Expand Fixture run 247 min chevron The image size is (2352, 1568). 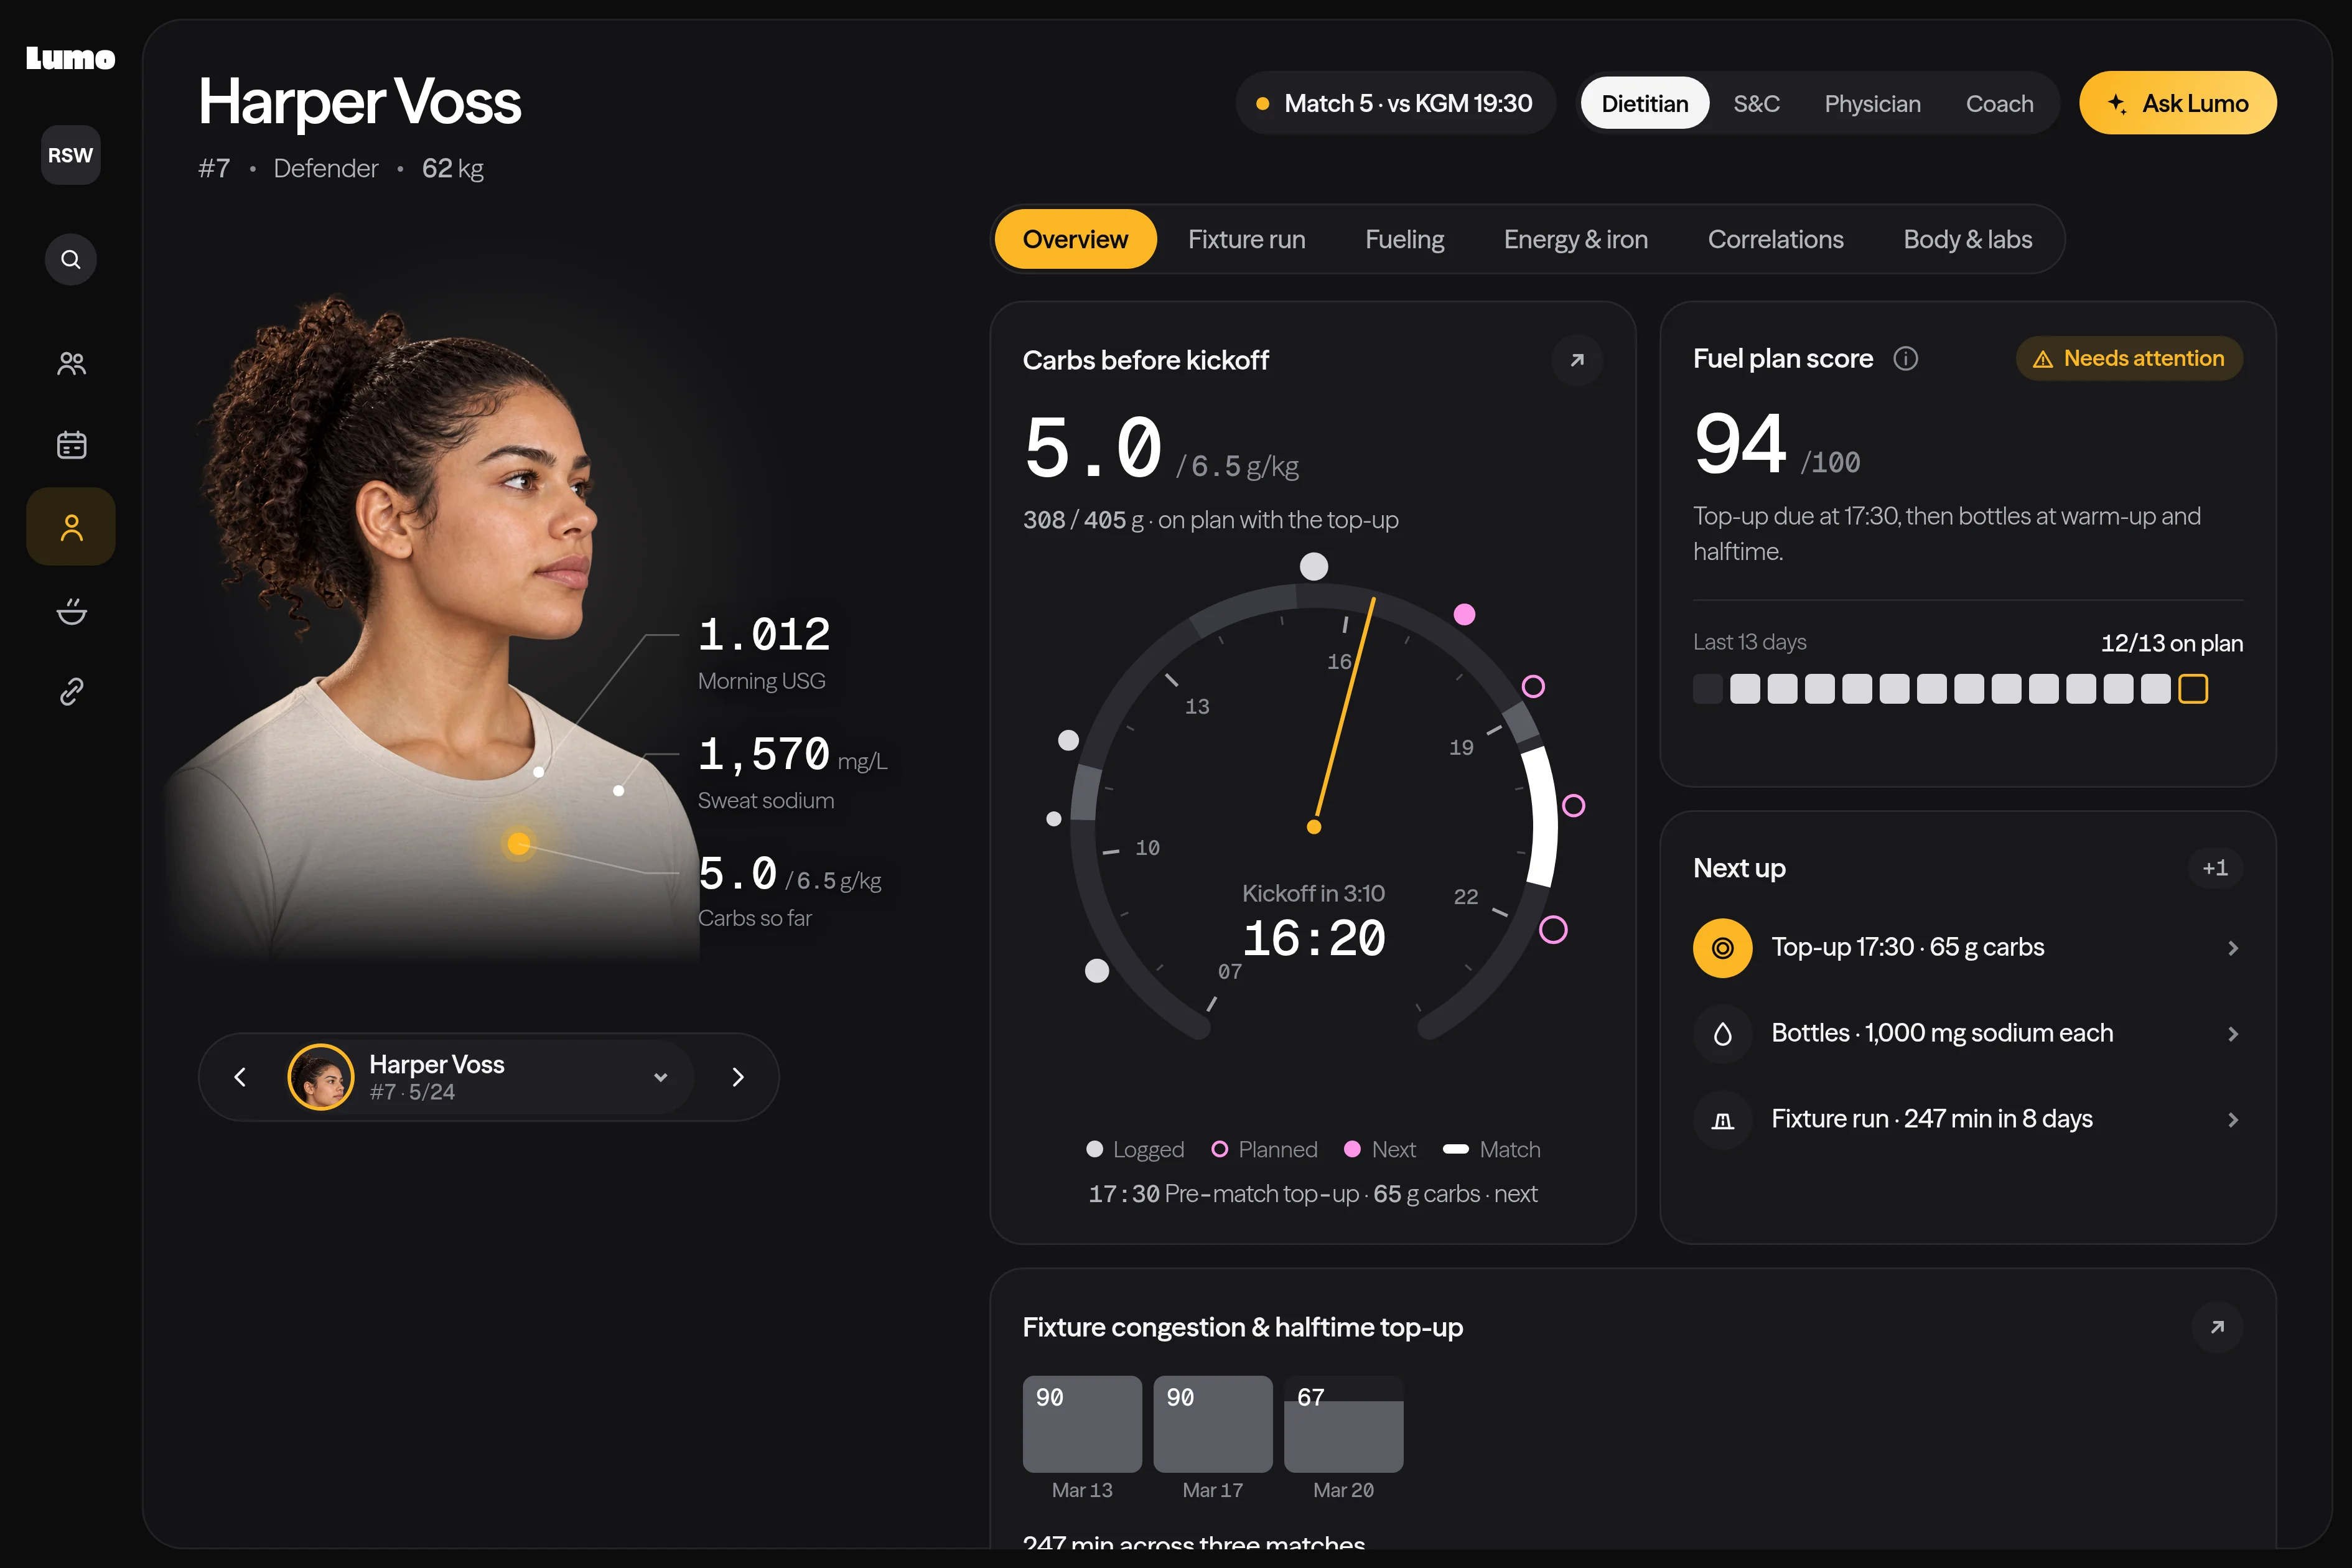point(2233,1120)
